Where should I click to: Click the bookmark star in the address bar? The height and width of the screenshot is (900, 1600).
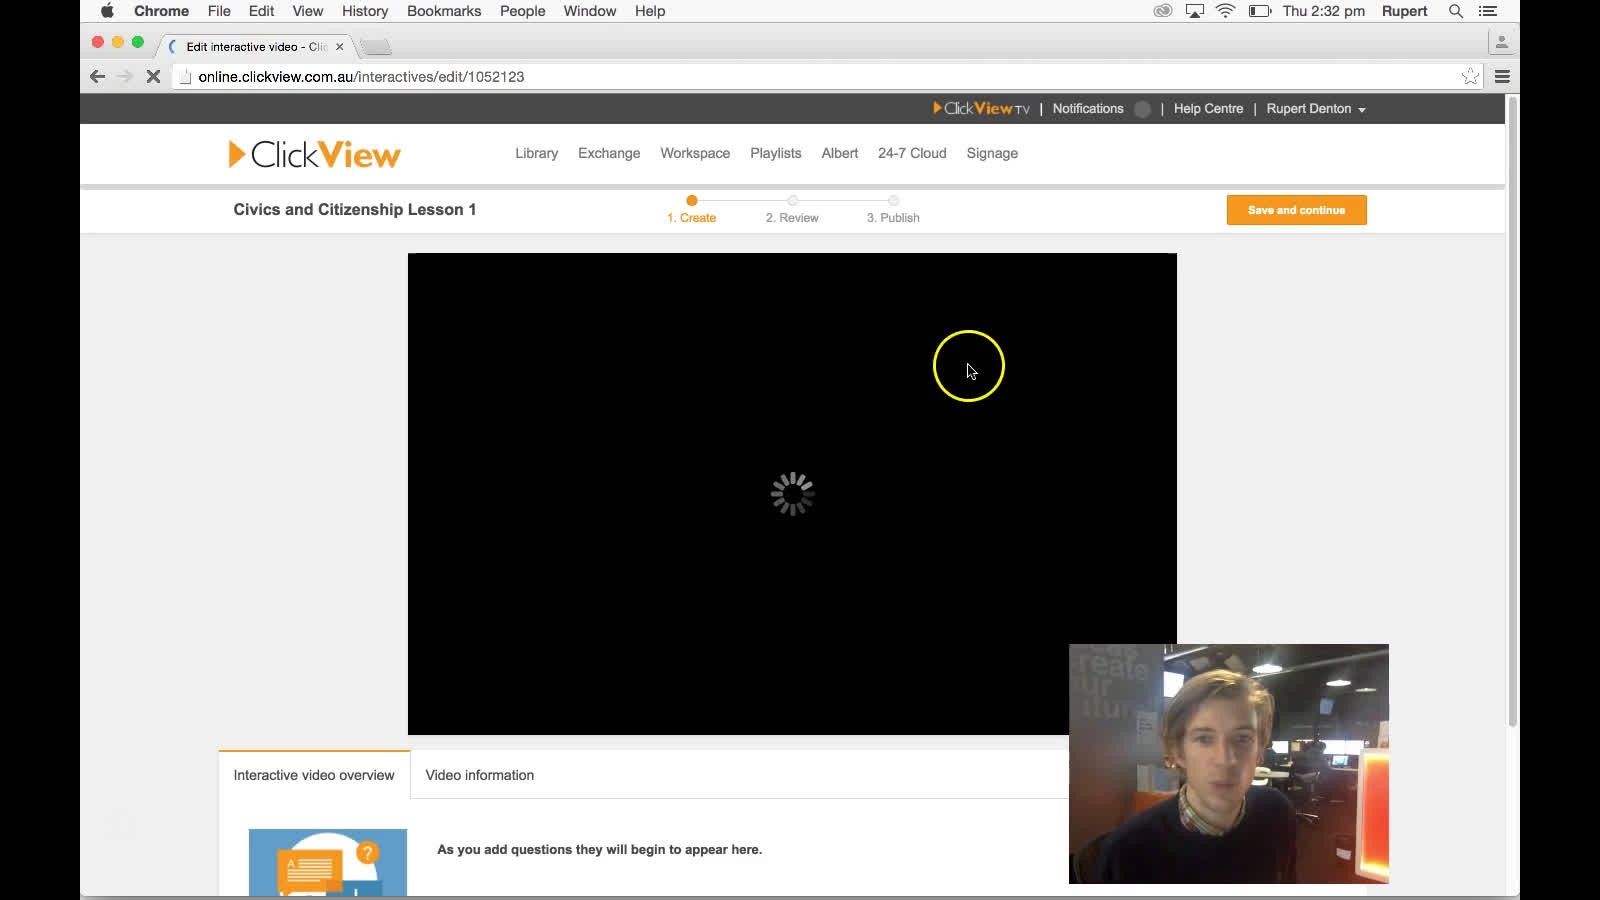[x=1470, y=75]
